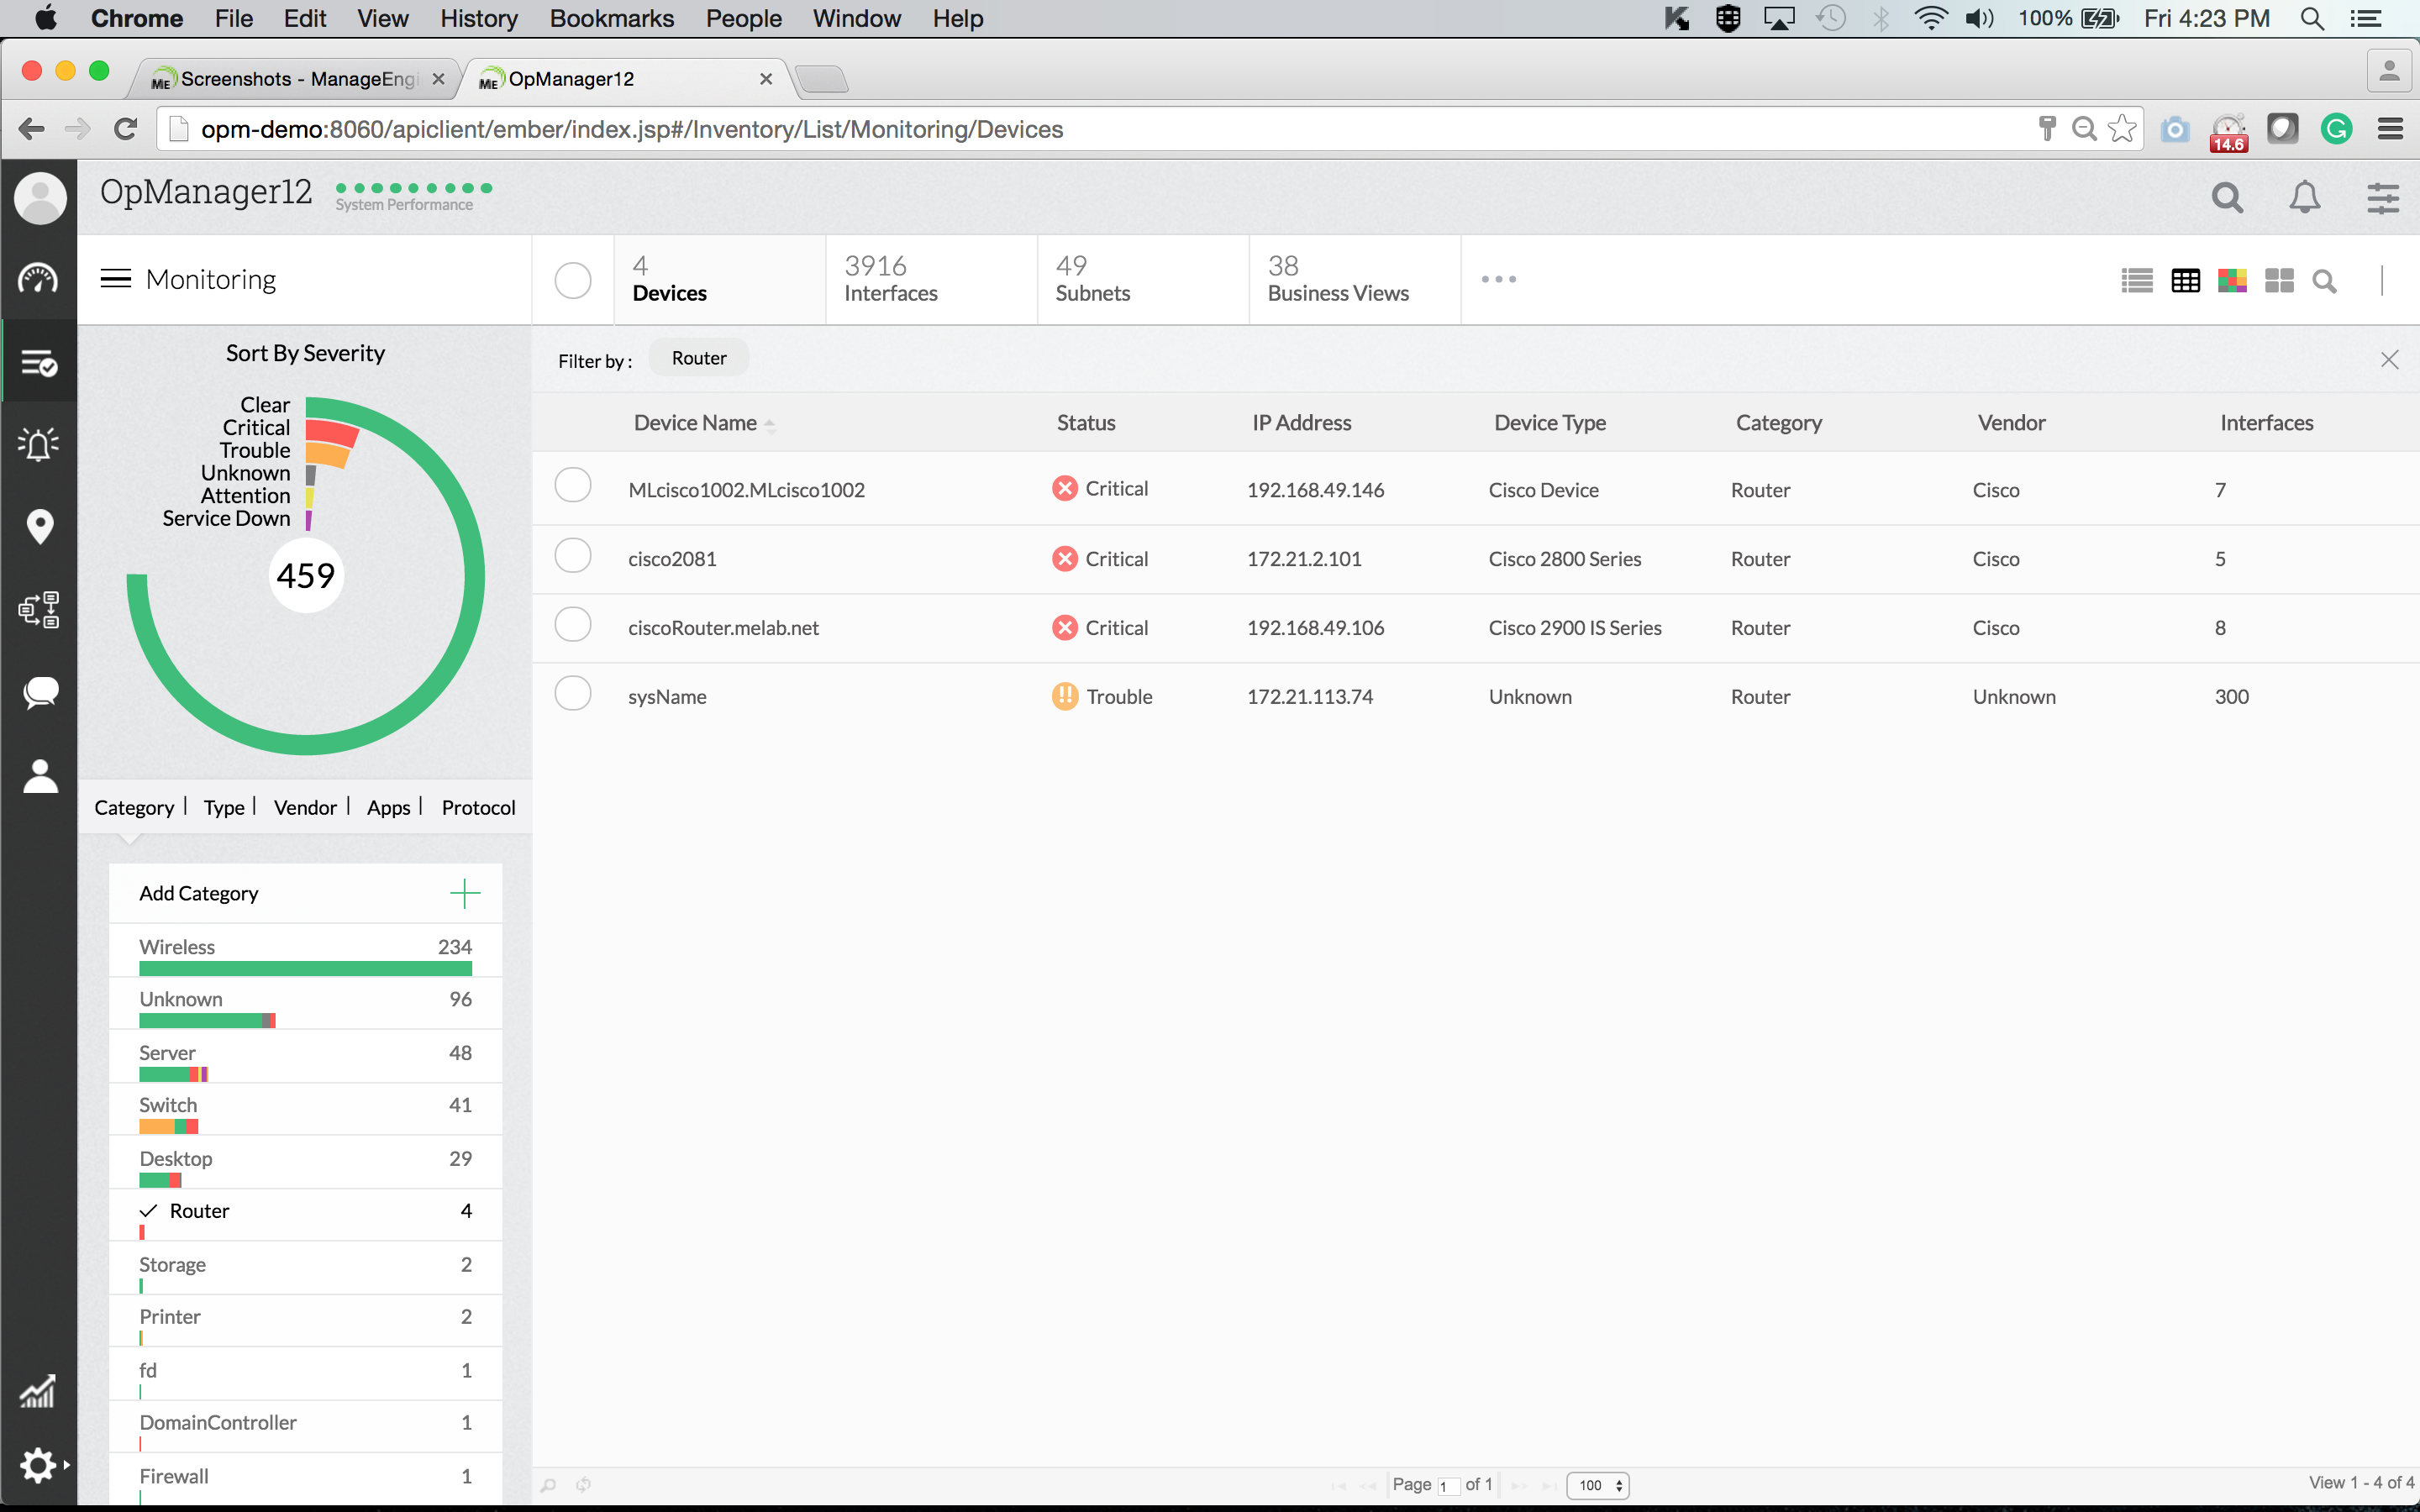The width and height of the screenshot is (2420, 1512).
Task: Expand more options three-dot menu
Action: 1498,279
